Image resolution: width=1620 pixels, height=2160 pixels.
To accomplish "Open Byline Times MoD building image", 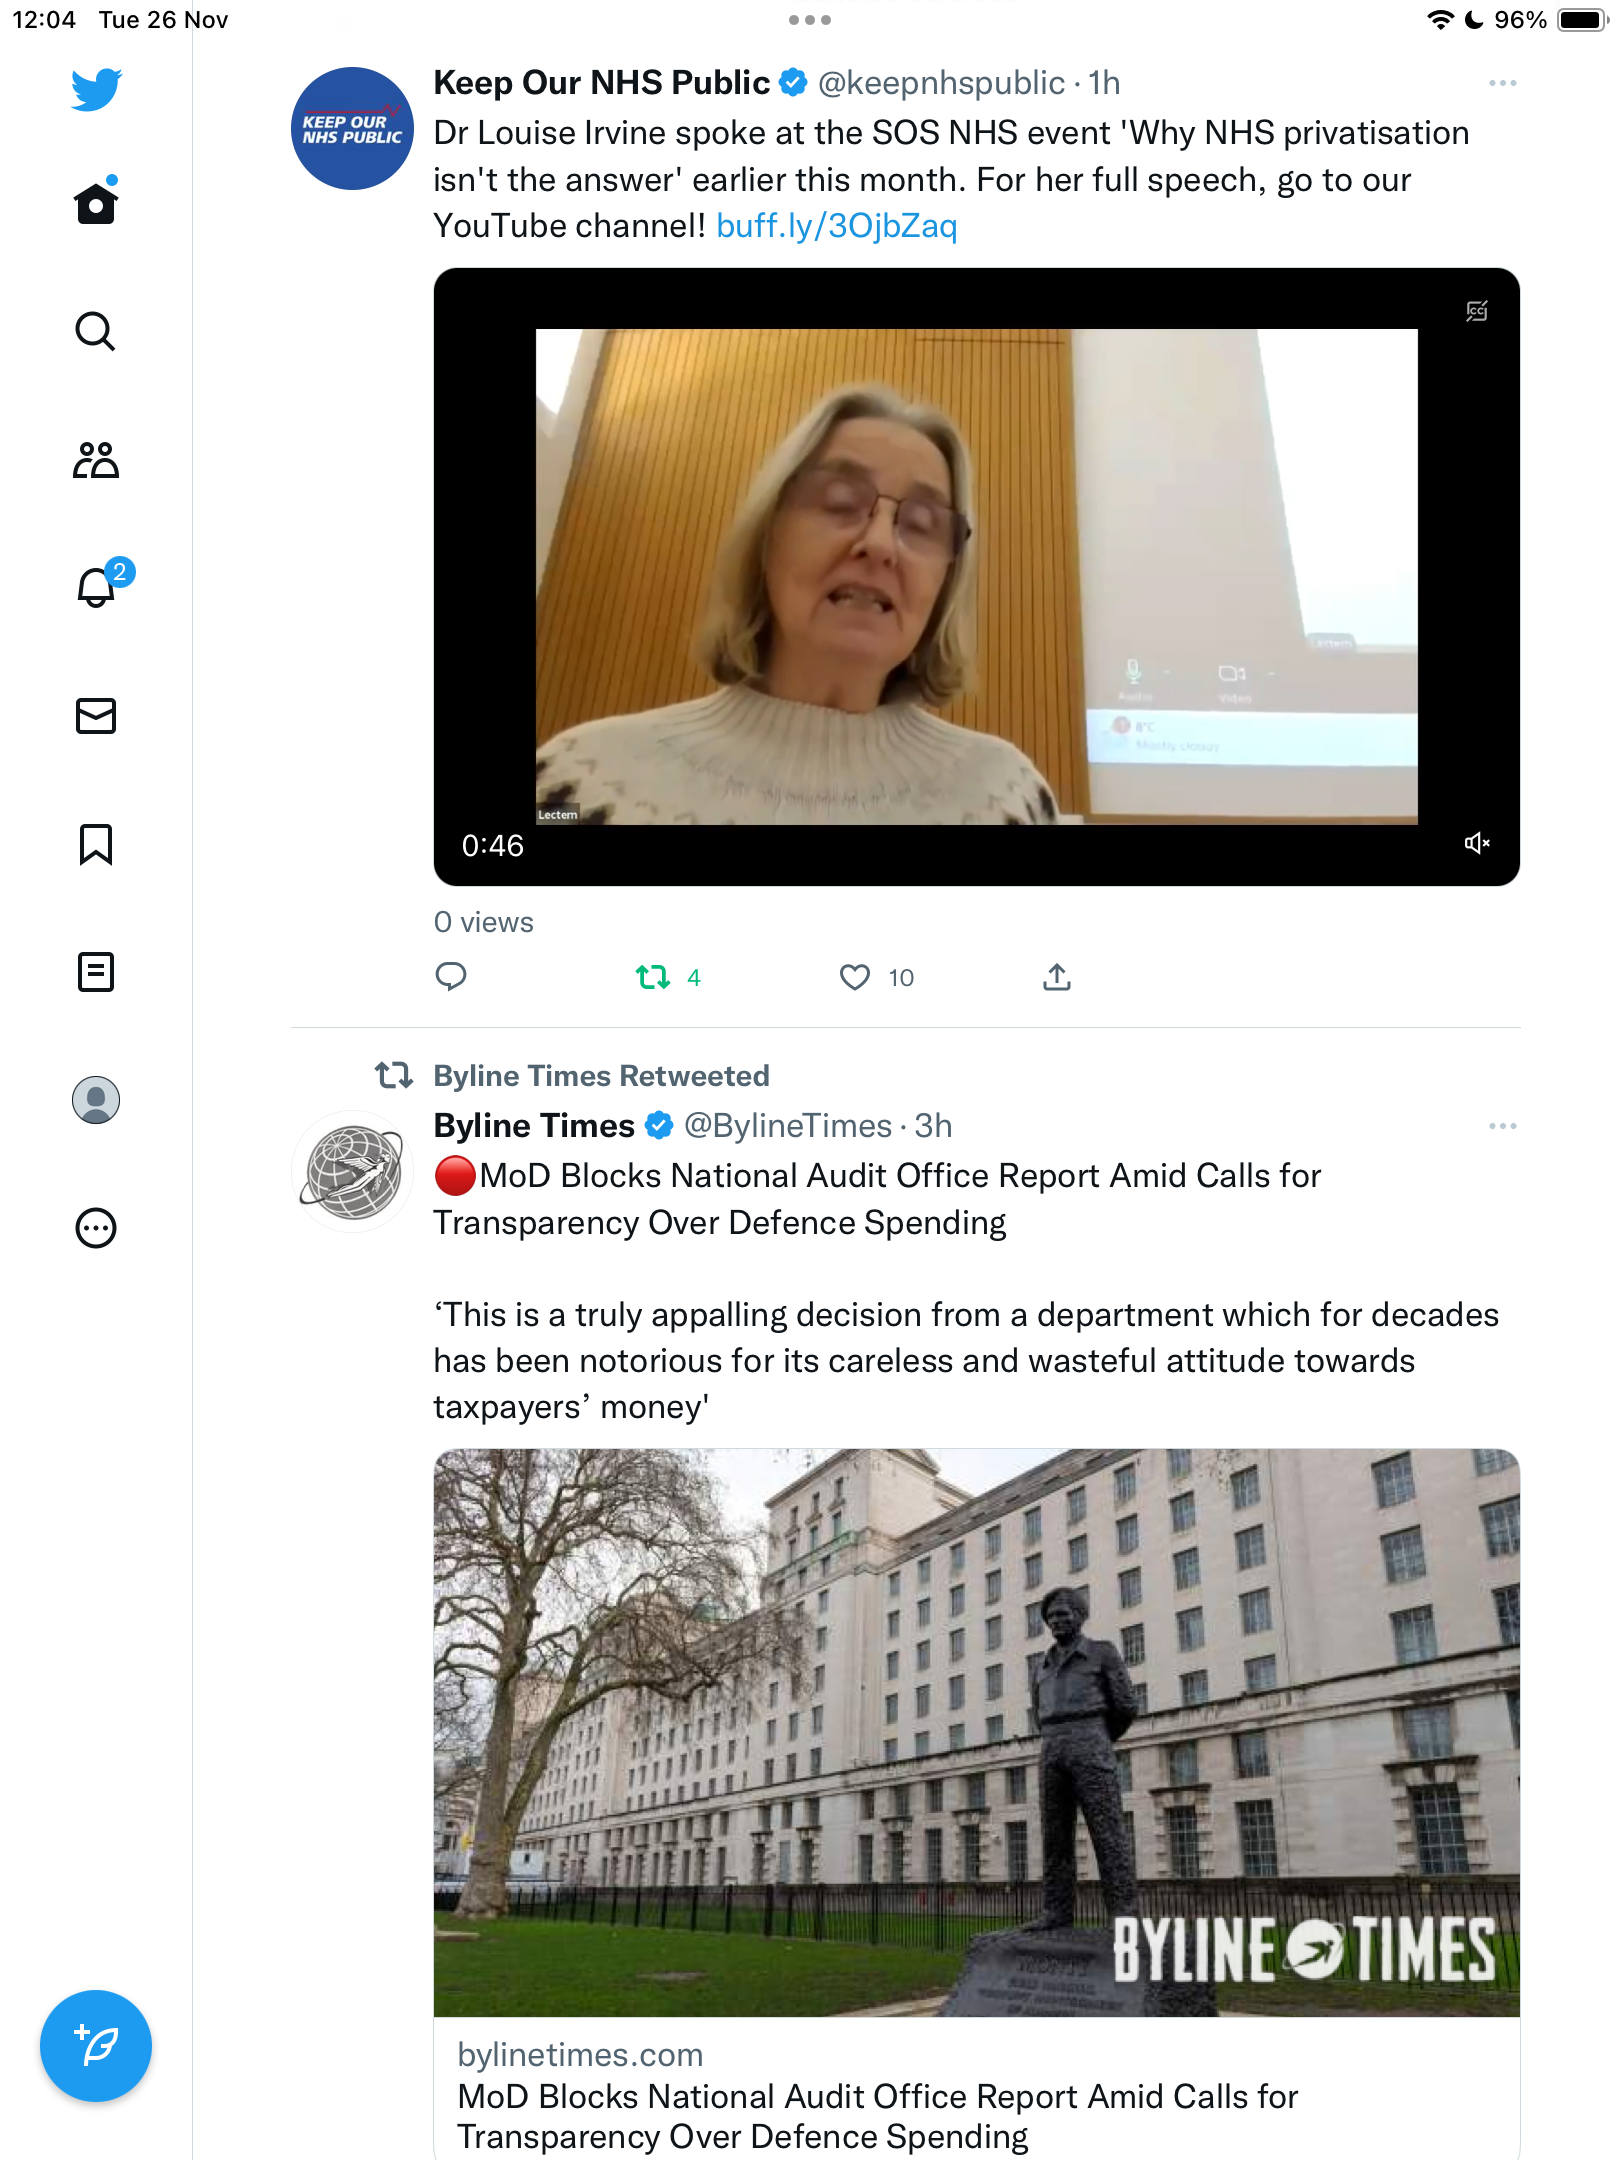I will coord(976,1732).
